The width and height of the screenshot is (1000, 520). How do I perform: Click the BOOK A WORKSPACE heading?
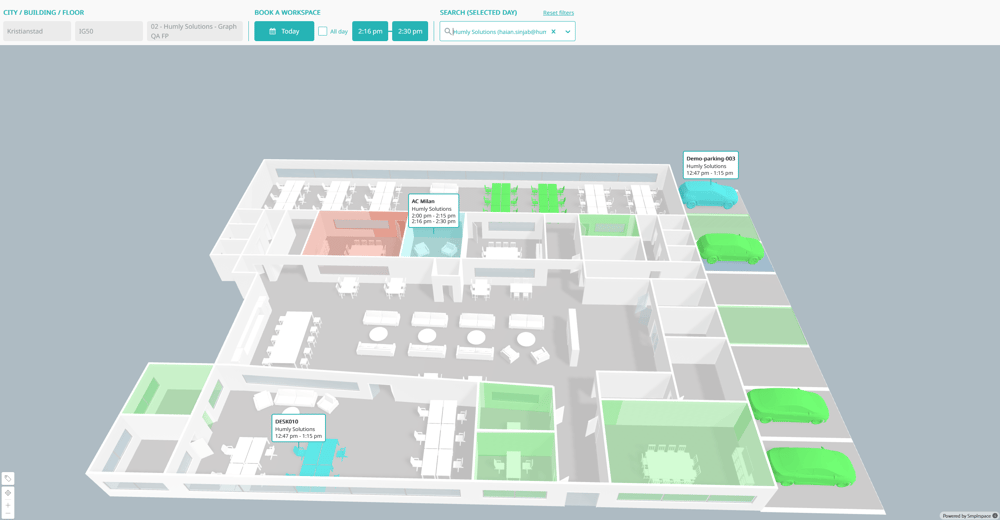[x=288, y=13]
